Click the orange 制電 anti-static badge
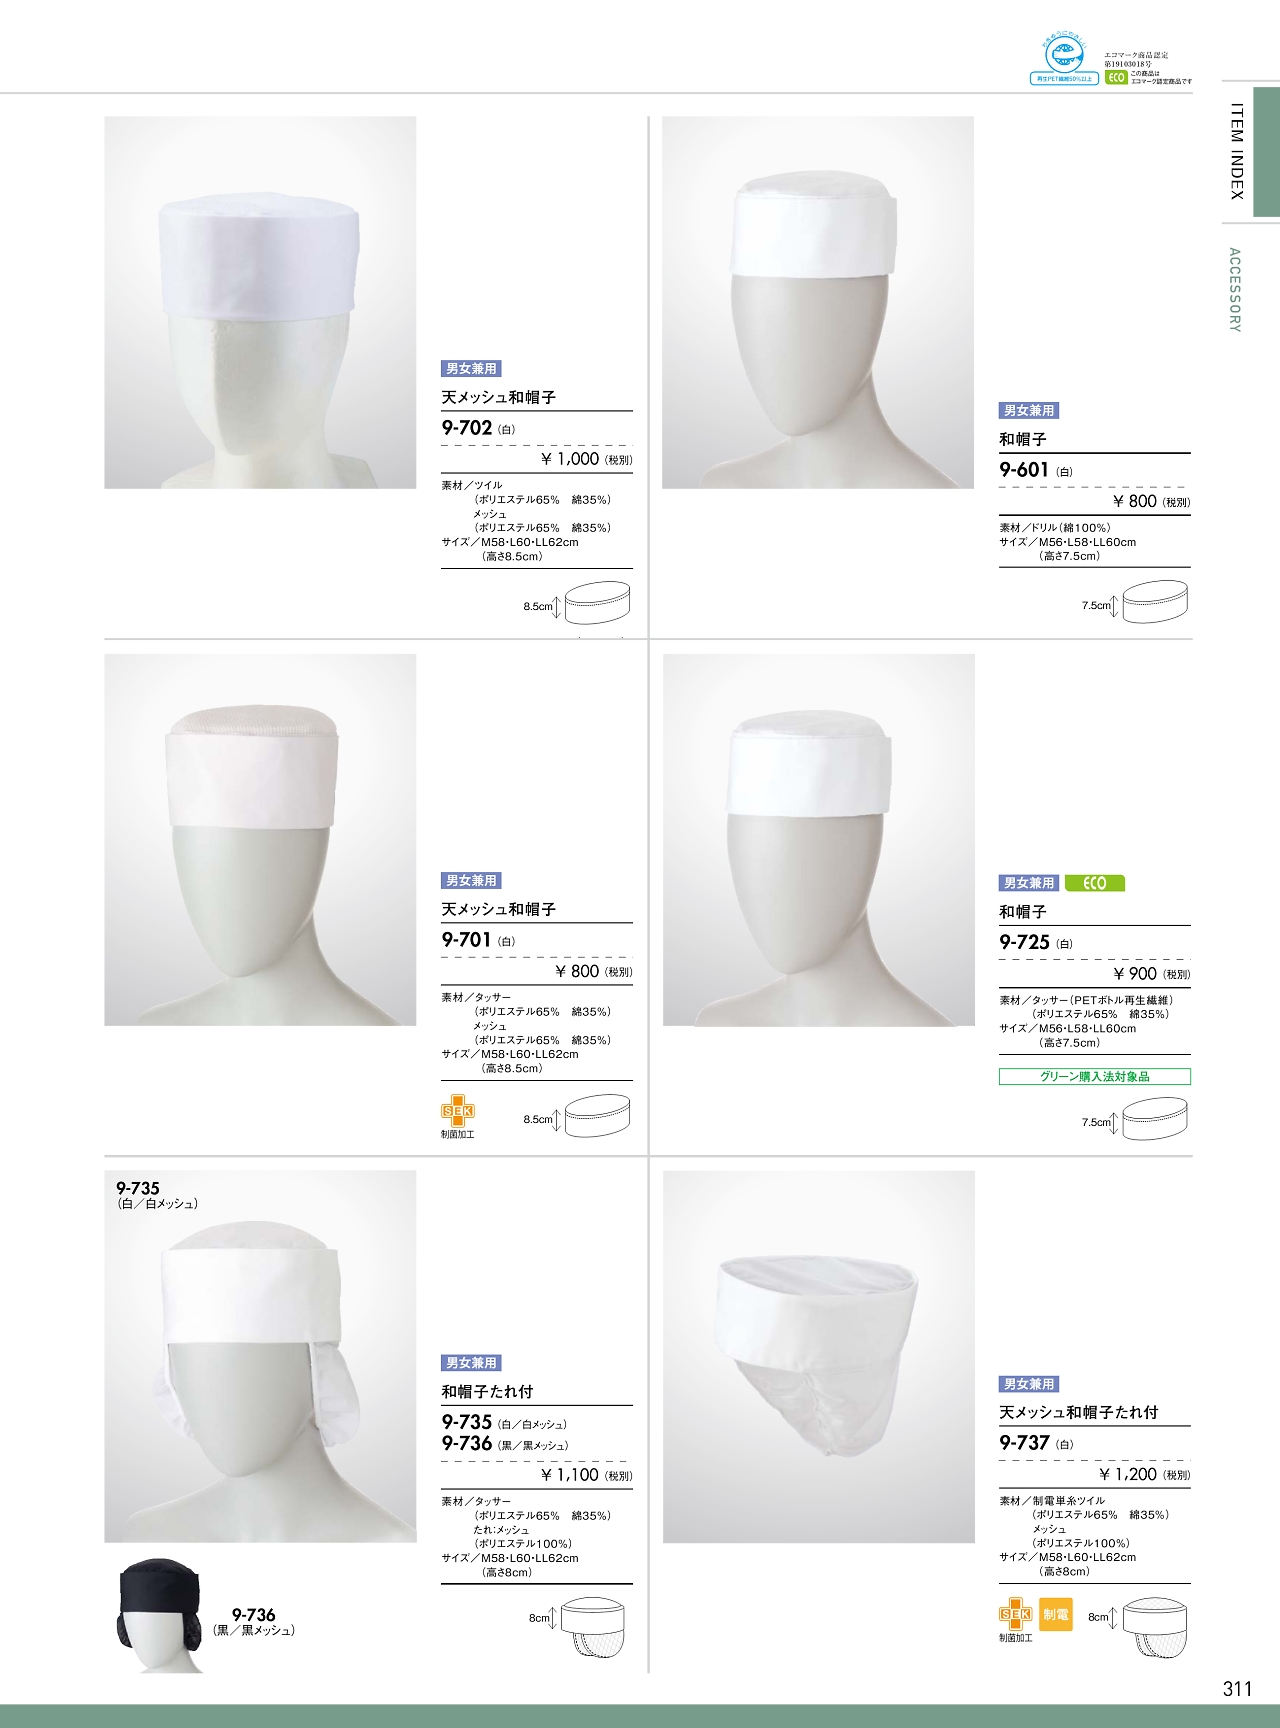Screen dimensions: 1280x1728 [x=1056, y=1615]
